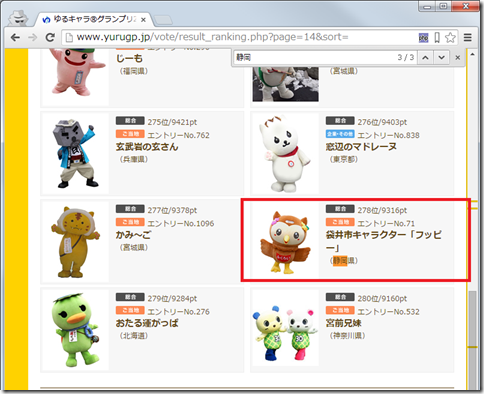
Task: Click 278位/9316pt ranking text
Action: click(382, 210)
